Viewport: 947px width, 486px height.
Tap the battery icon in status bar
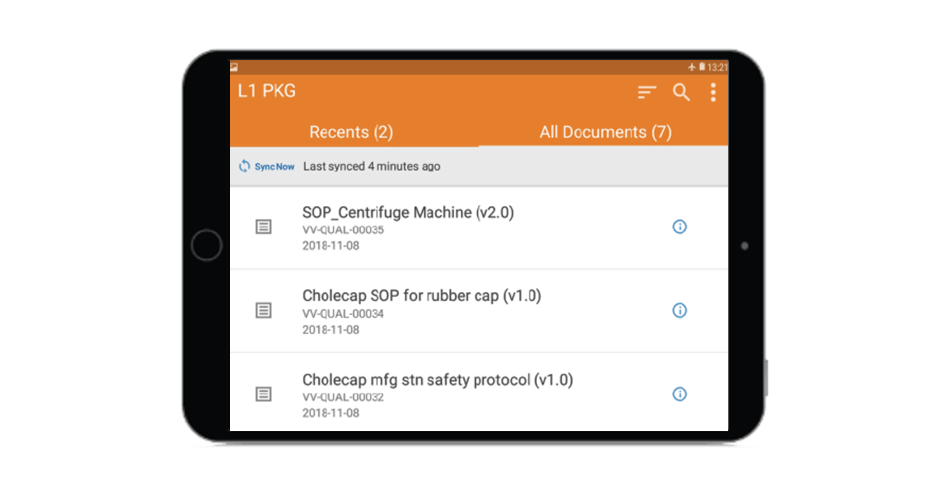click(702, 67)
